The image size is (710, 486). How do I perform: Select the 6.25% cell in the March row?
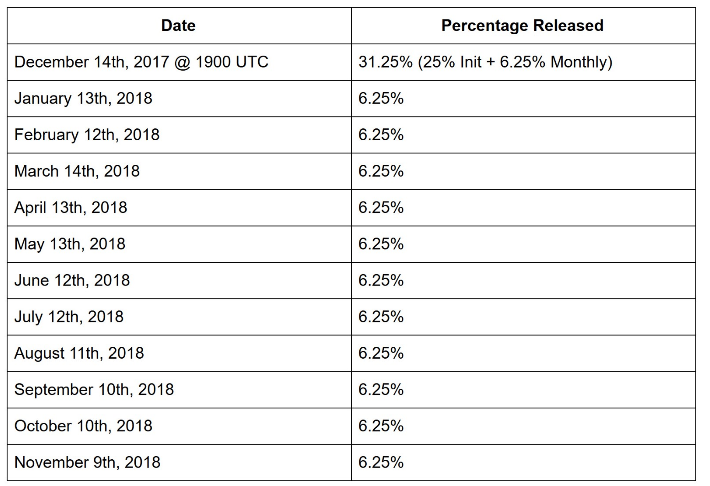pyautogui.click(x=381, y=171)
